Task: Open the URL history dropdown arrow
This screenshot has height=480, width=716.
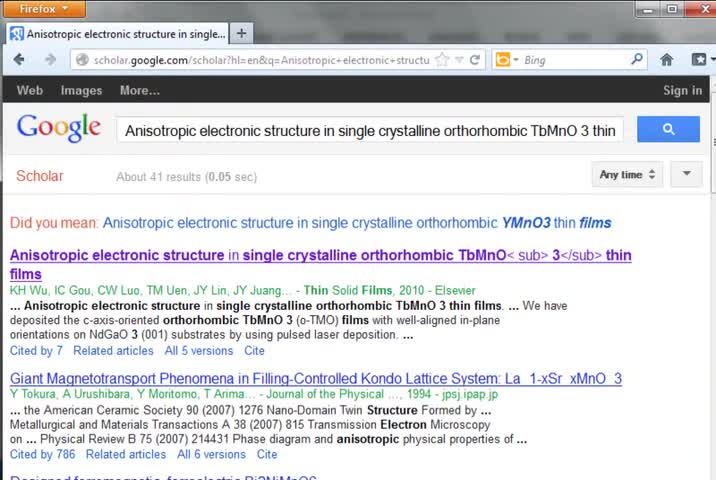Action: coord(460,60)
